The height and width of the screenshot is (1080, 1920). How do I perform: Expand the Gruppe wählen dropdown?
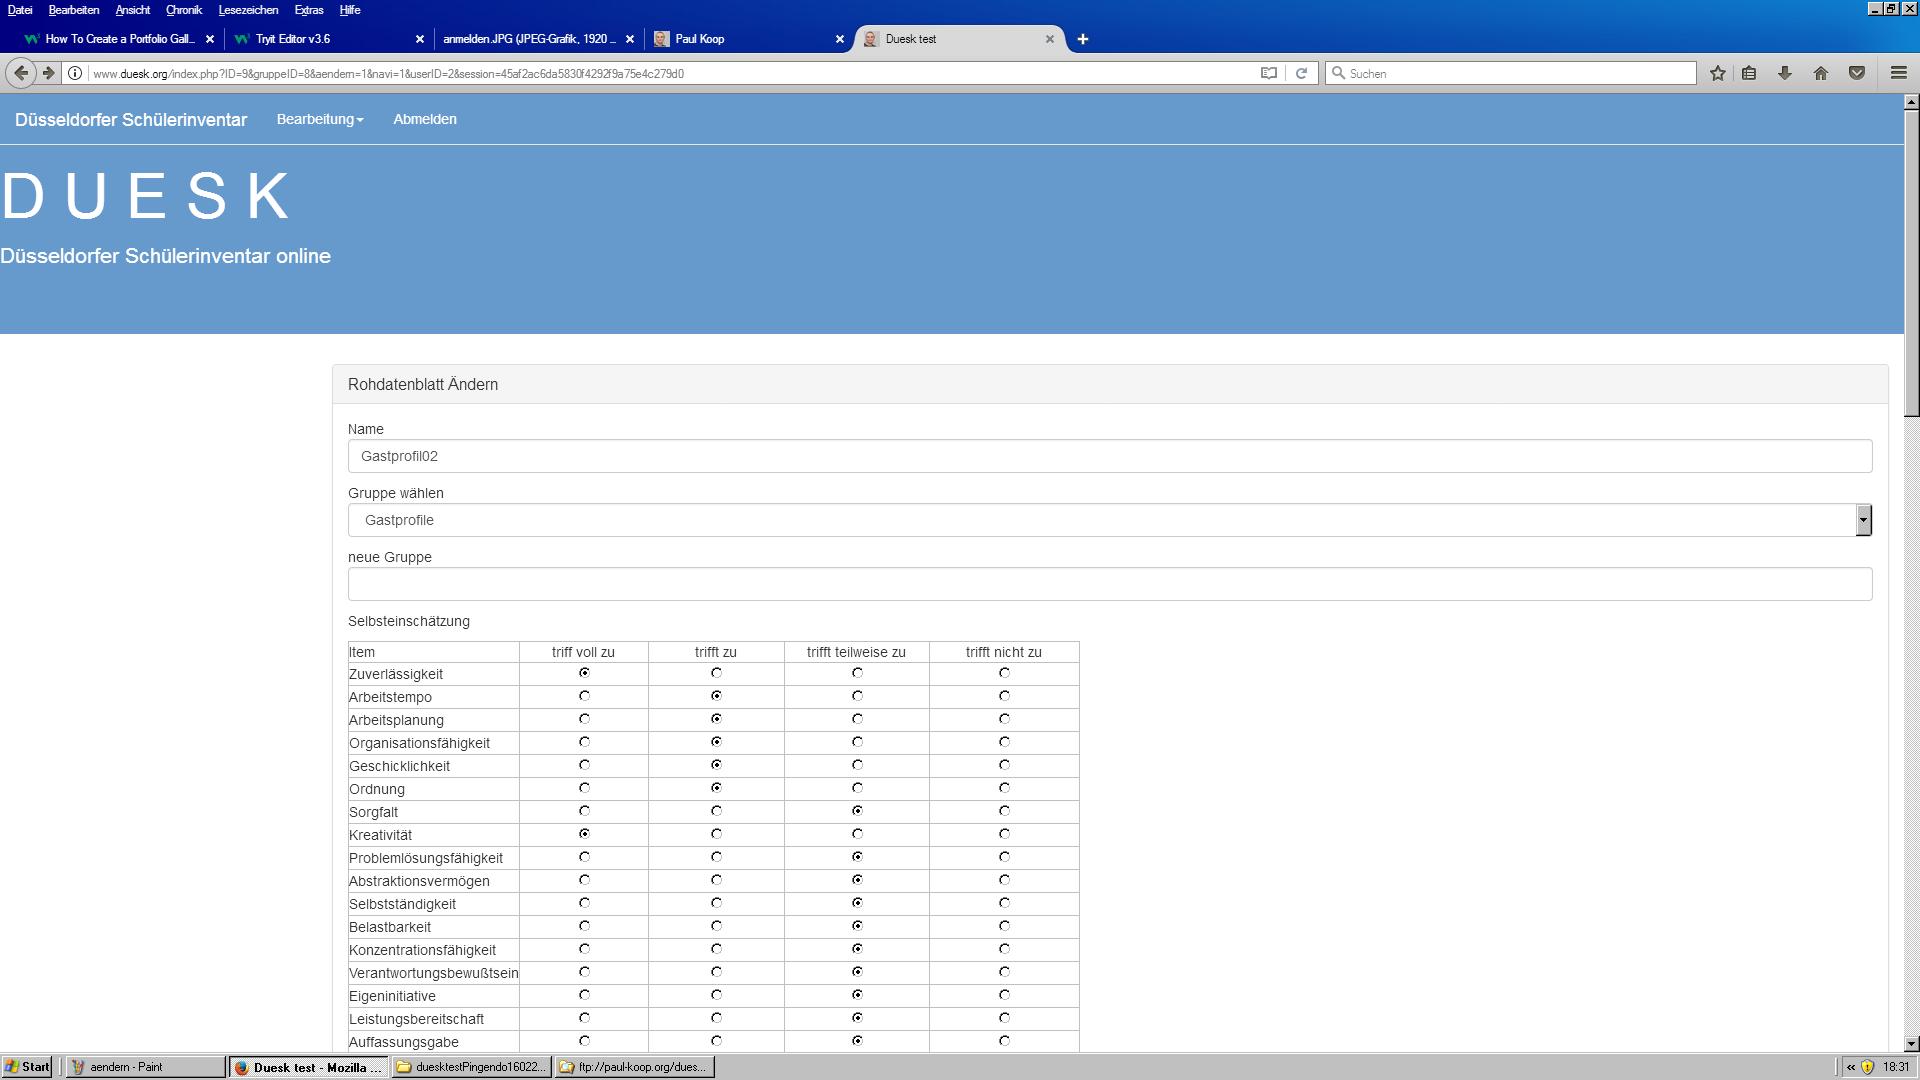coord(1863,520)
